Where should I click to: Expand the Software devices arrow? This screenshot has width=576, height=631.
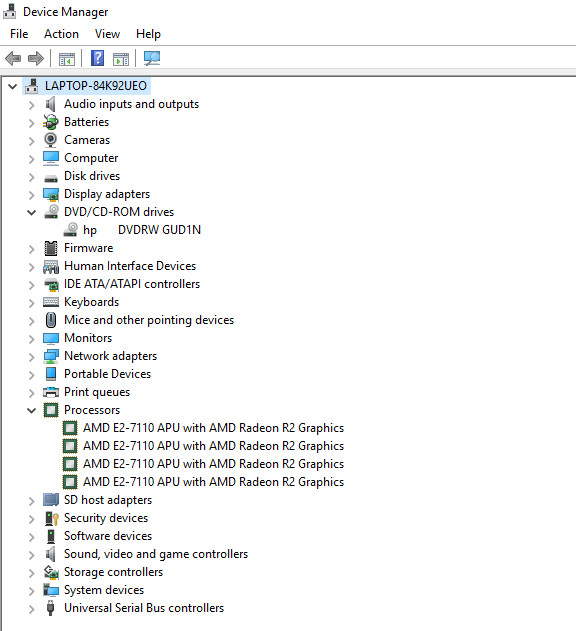[x=32, y=537]
